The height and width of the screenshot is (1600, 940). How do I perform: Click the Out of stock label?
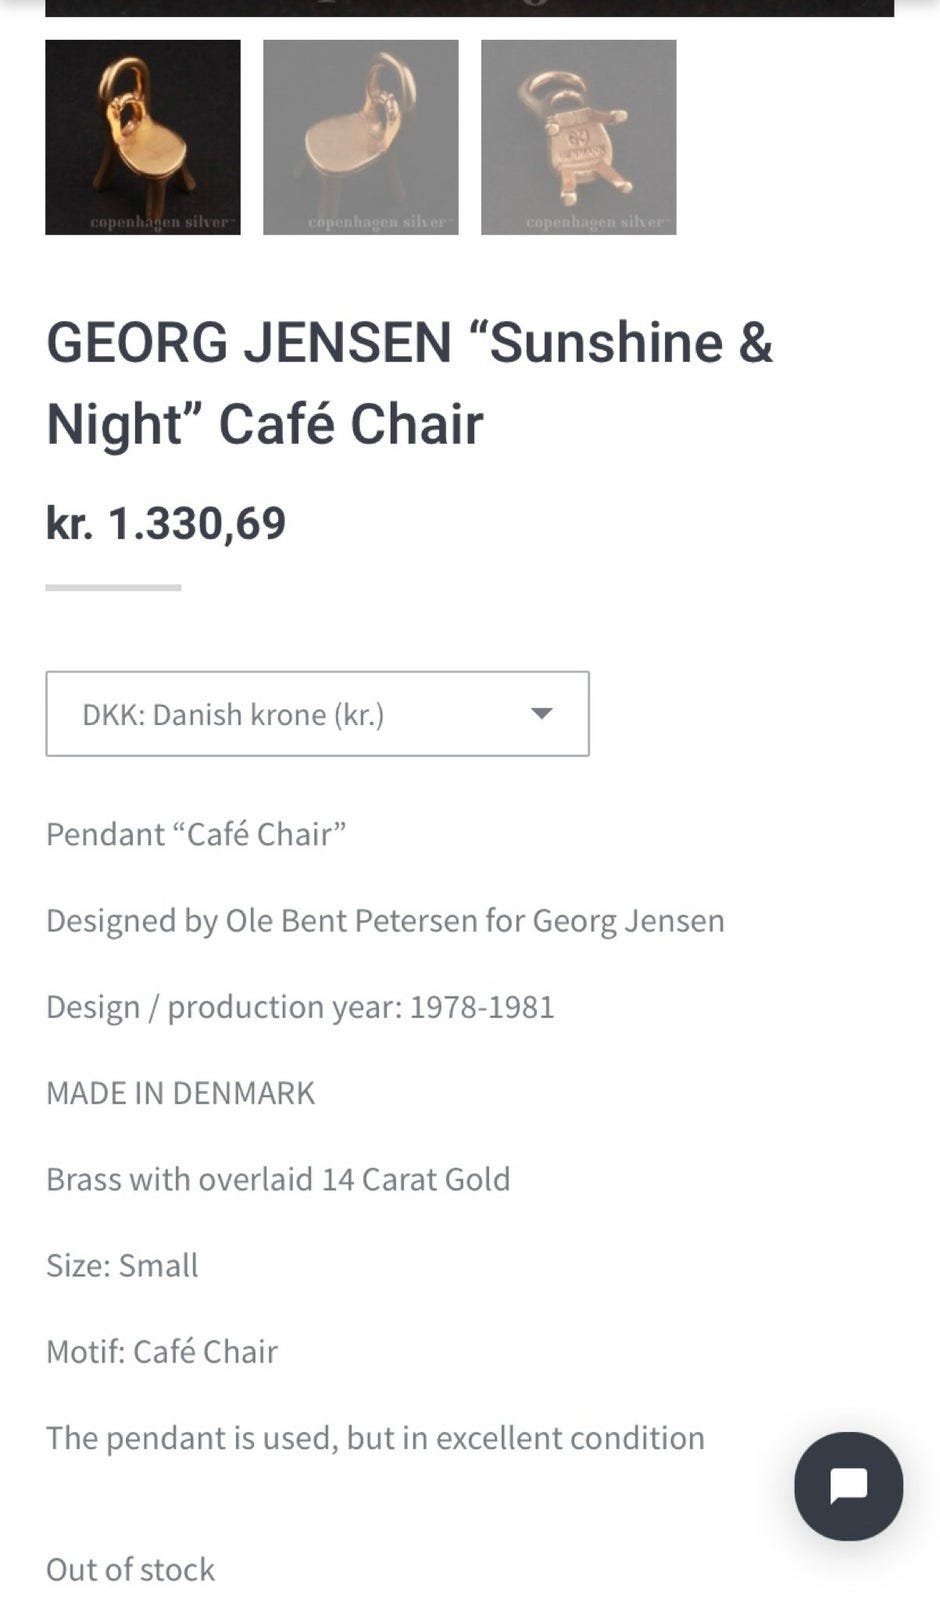130,1569
